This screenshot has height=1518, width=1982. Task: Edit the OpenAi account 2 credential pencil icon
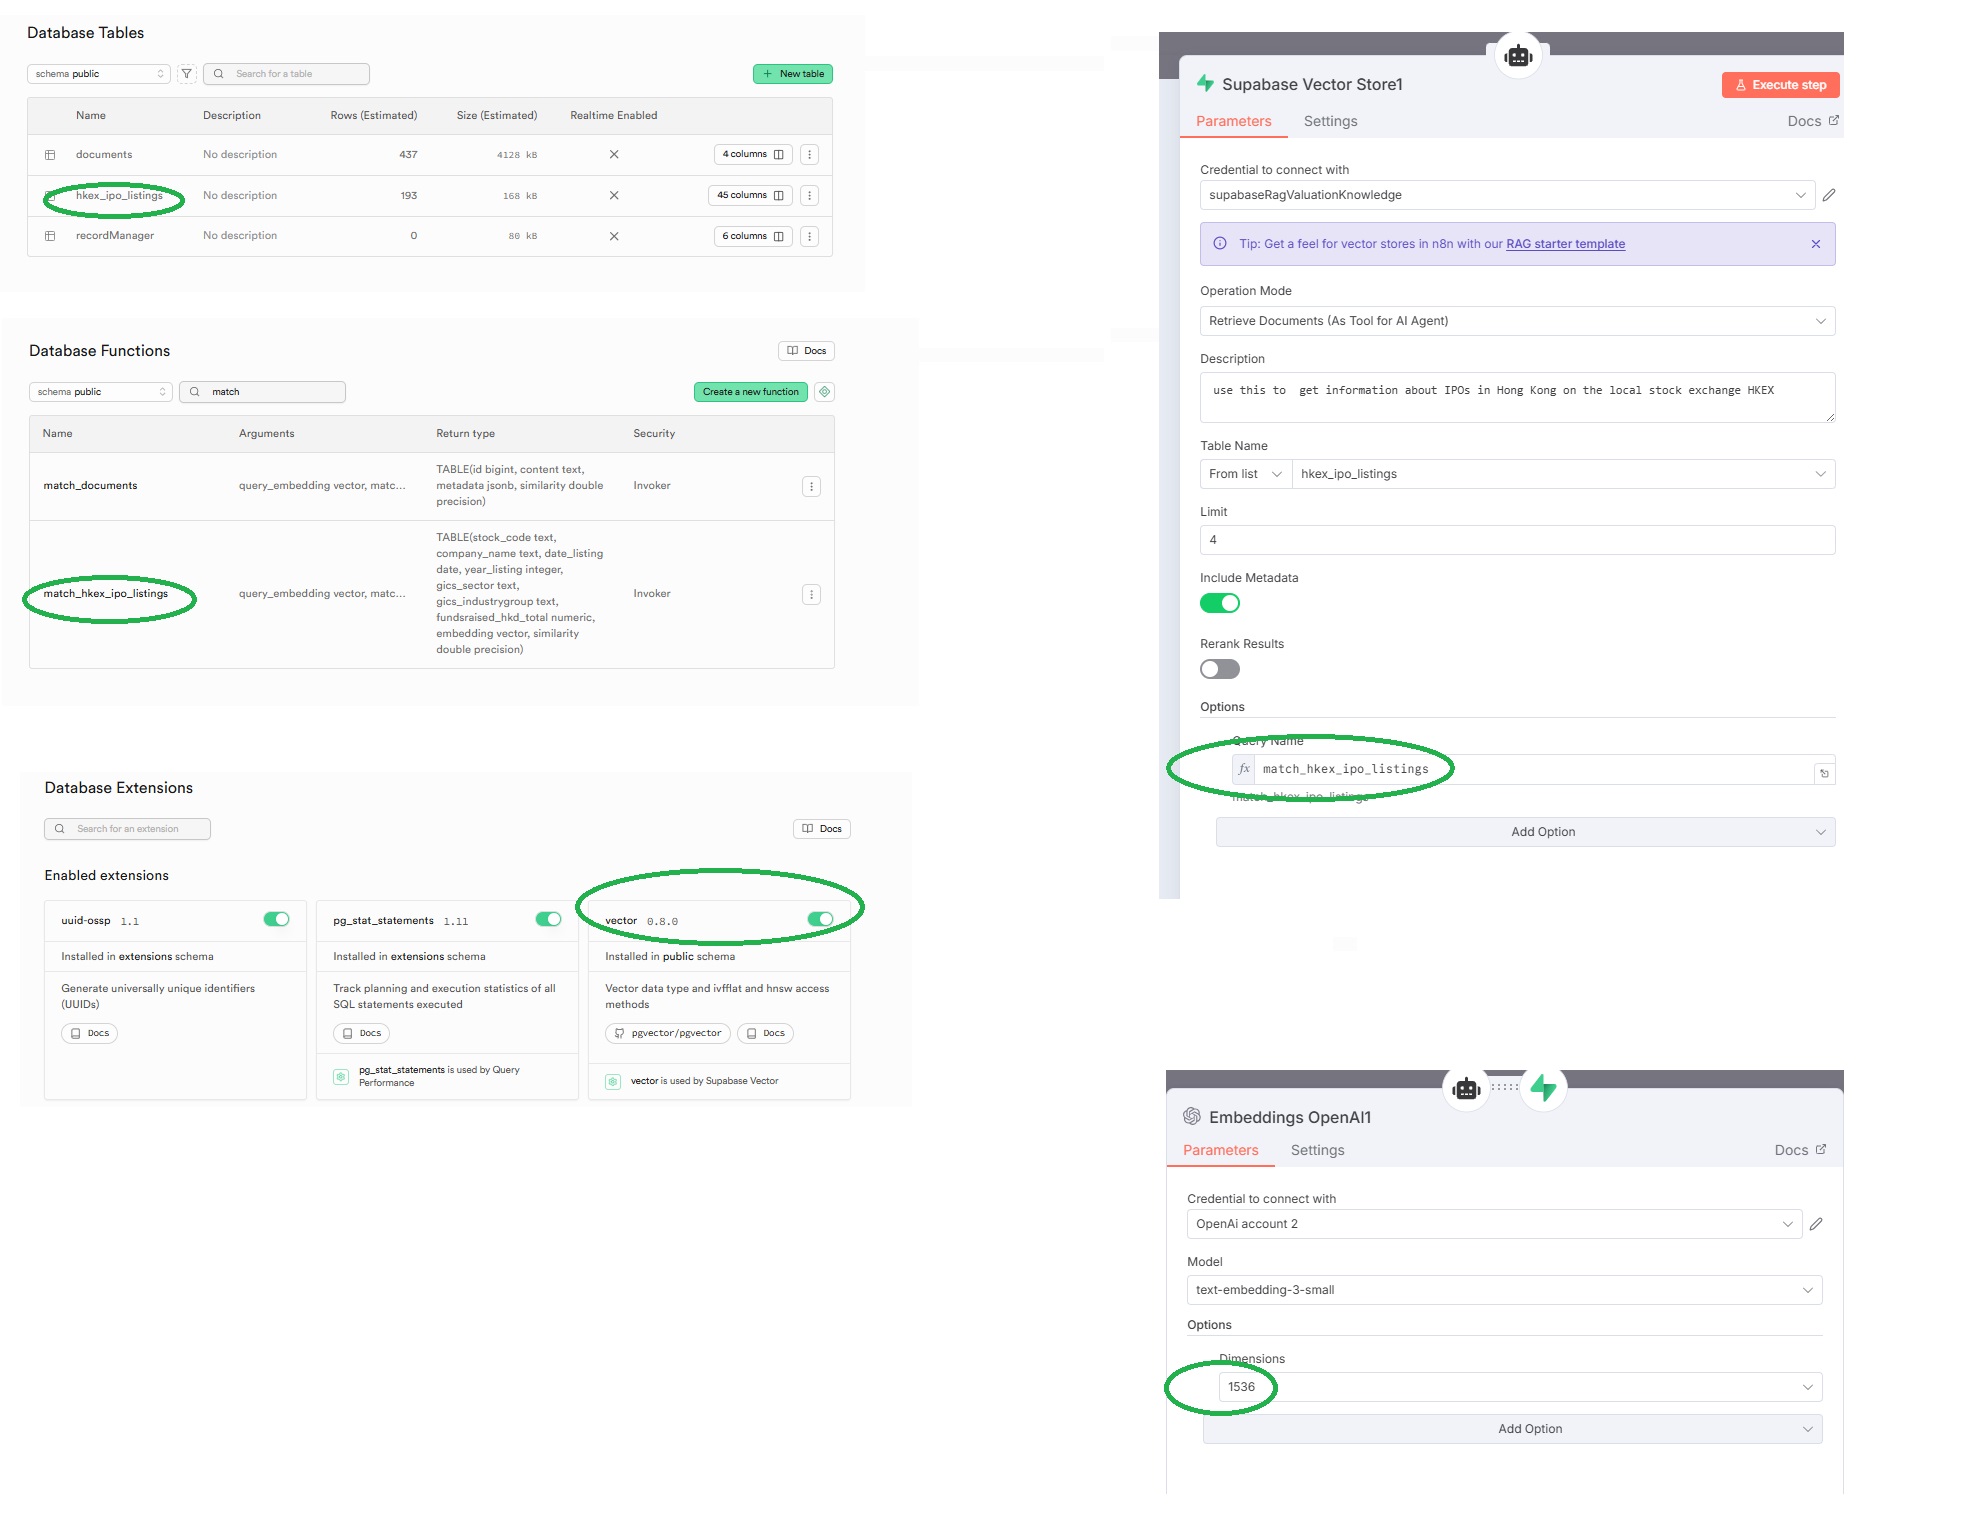(x=1816, y=1224)
